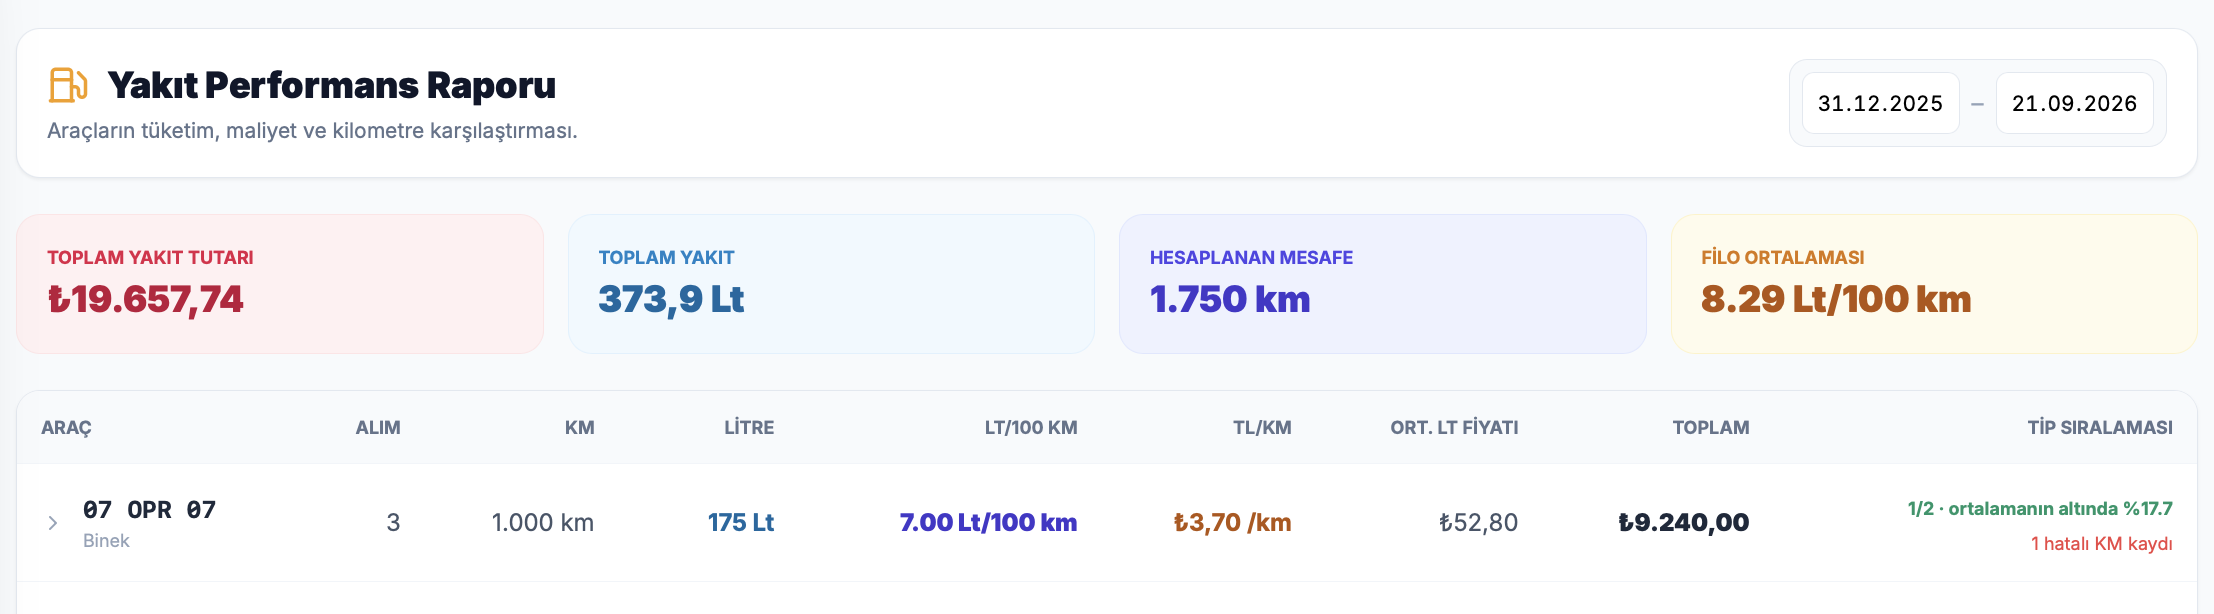Click the plate number 07 OPR 07
The image size is (2214, 614).
tap(149, 510)
